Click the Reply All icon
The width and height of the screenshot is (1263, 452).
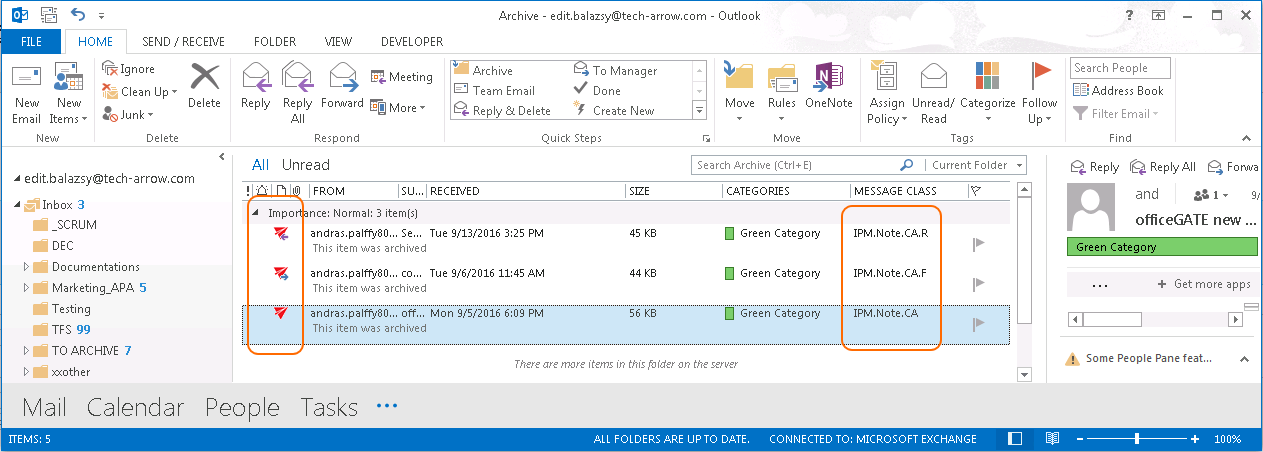click(x=297, y=76)
